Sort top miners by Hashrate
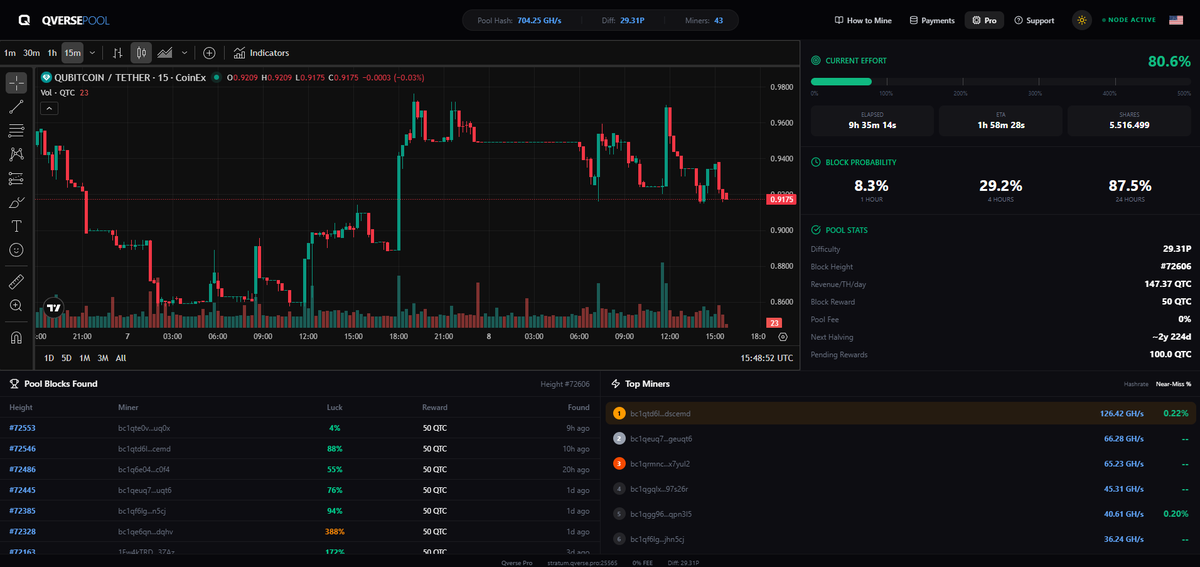The width and height of the screenshot is (1200, 567). (1138, 384)
